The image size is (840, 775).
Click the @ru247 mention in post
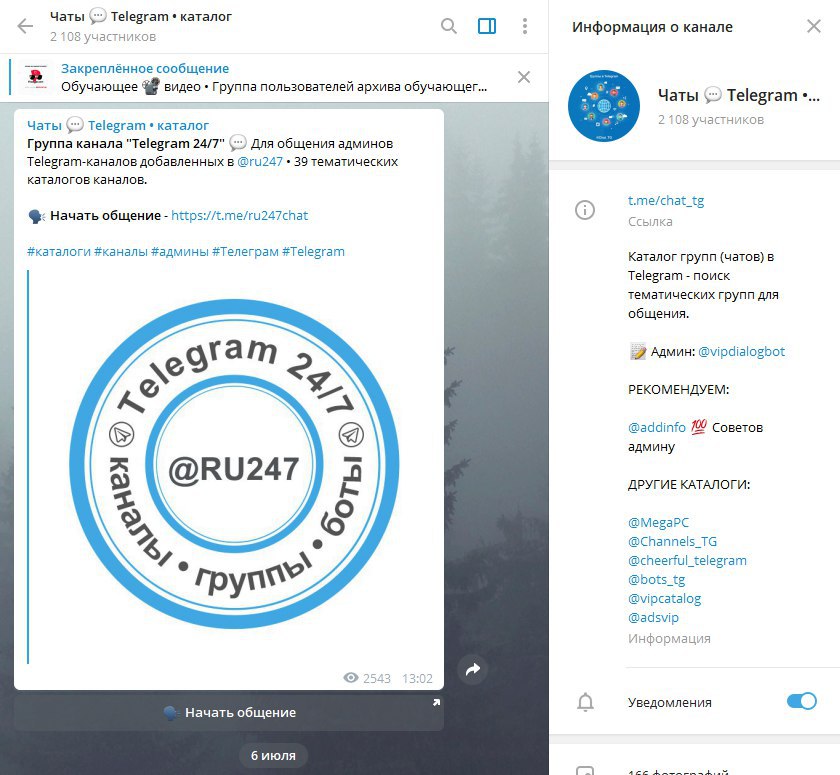(x=260, y=161)
